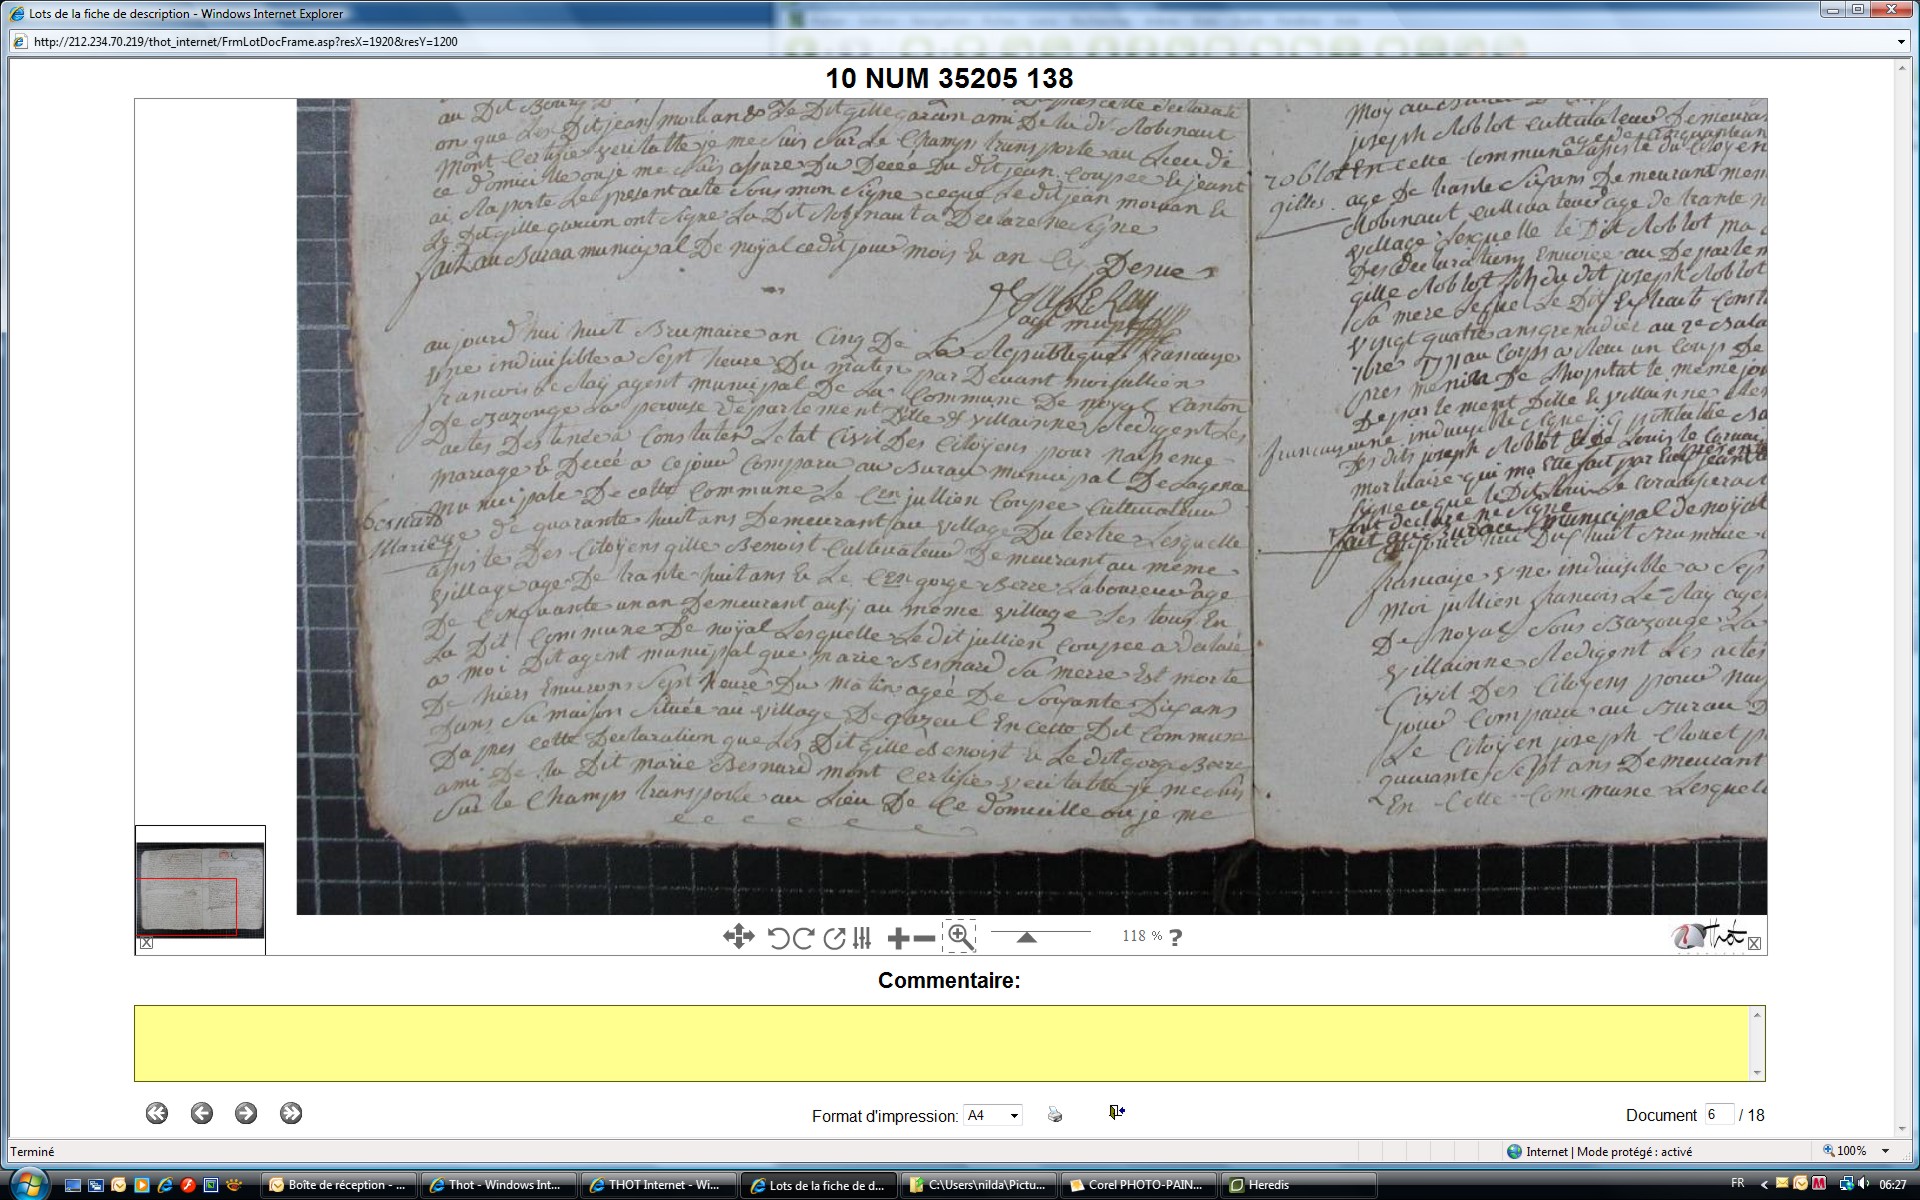1920x1200 pixels.
Task: Open viewer help question mark
Action: coord(1176,938)
